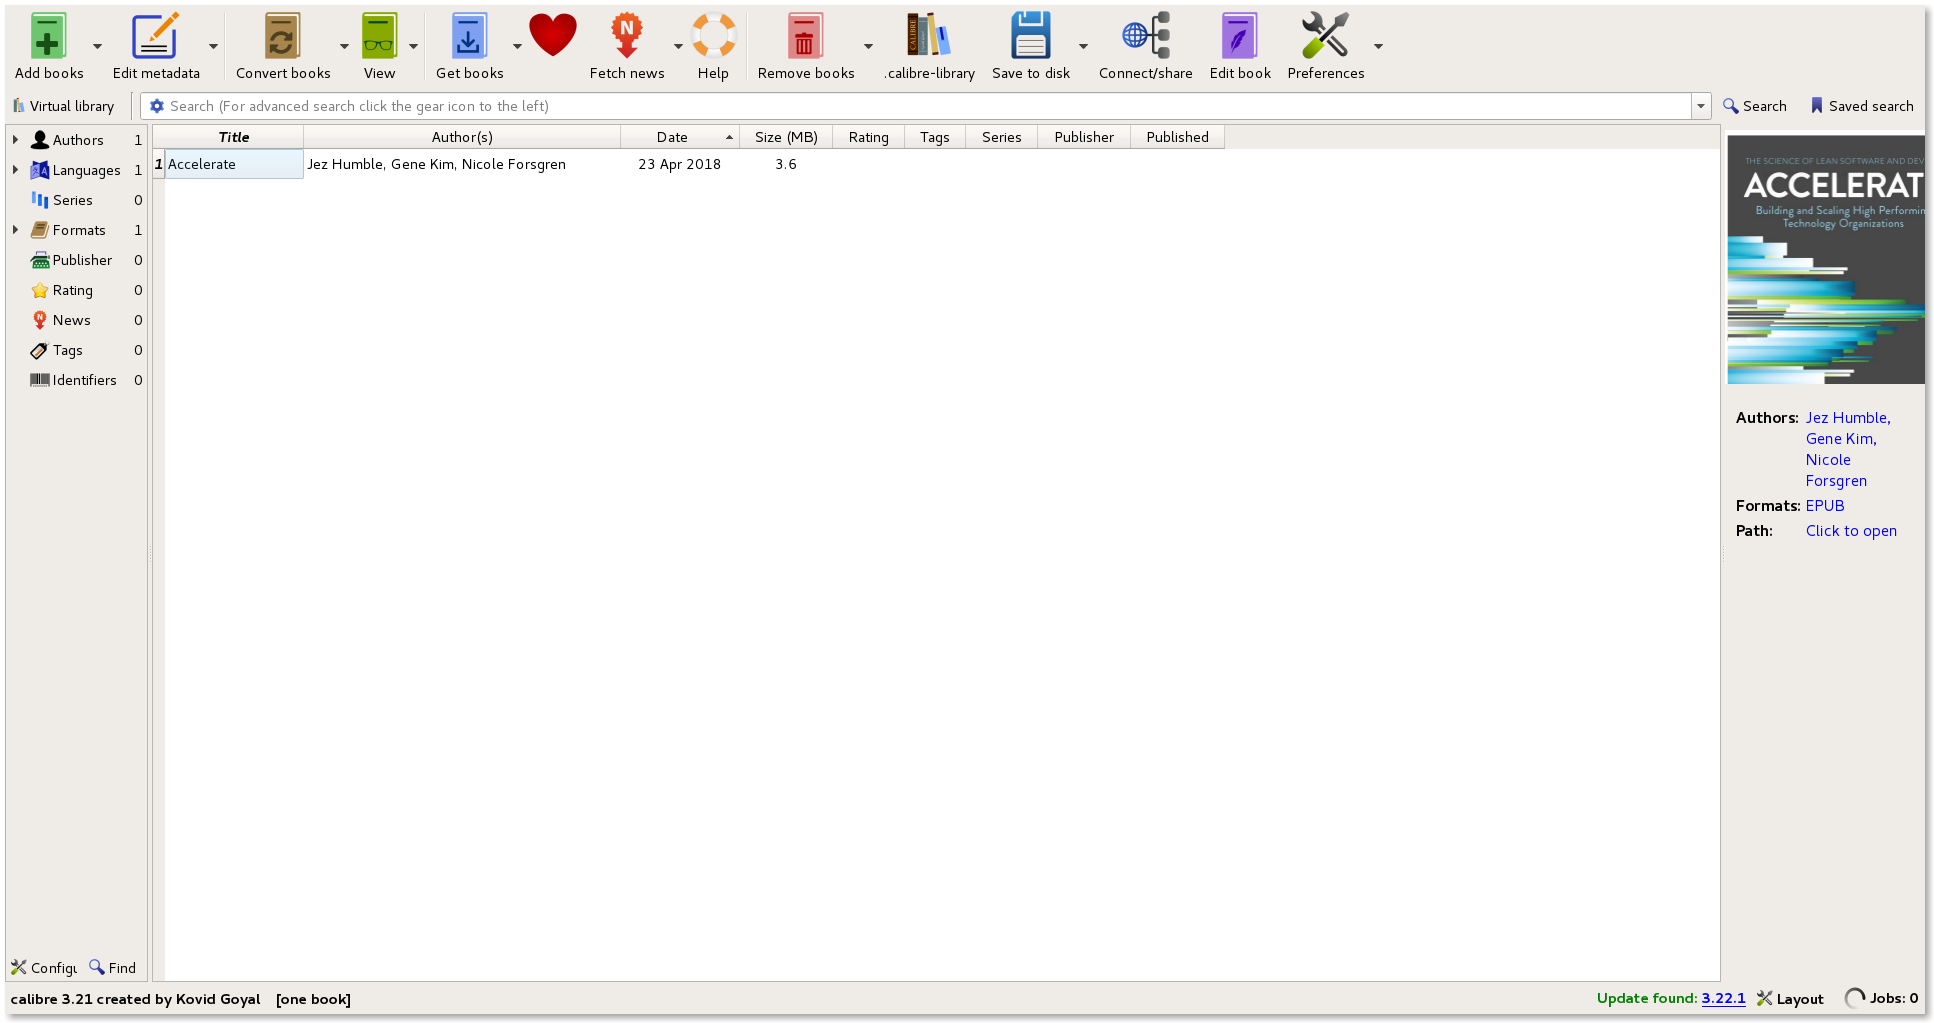Open the Get books dropdown arrow
1934x1023 pixels.
(517, 46)
